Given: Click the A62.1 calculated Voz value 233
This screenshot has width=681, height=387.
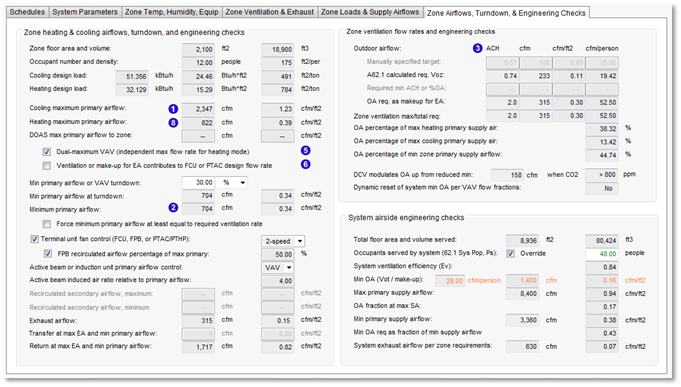Looking at the screenshot, I should point(536,76).
